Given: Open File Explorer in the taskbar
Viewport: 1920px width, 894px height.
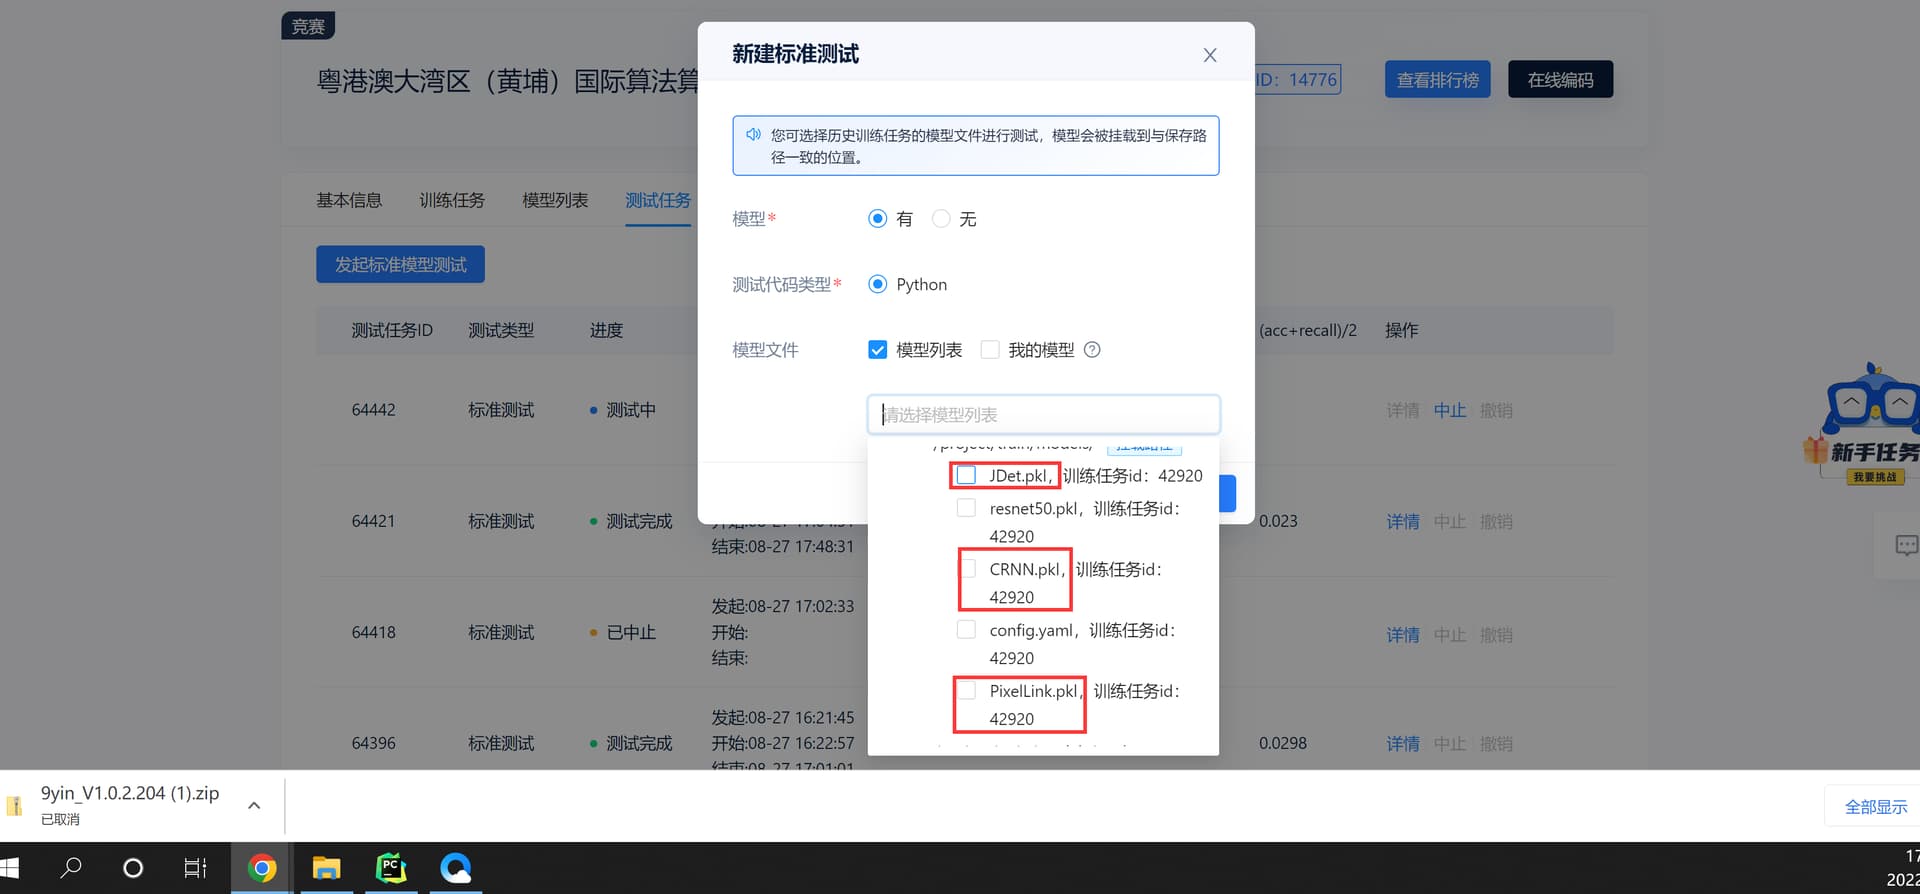Looking at the screenshot, I should [326, 868].
